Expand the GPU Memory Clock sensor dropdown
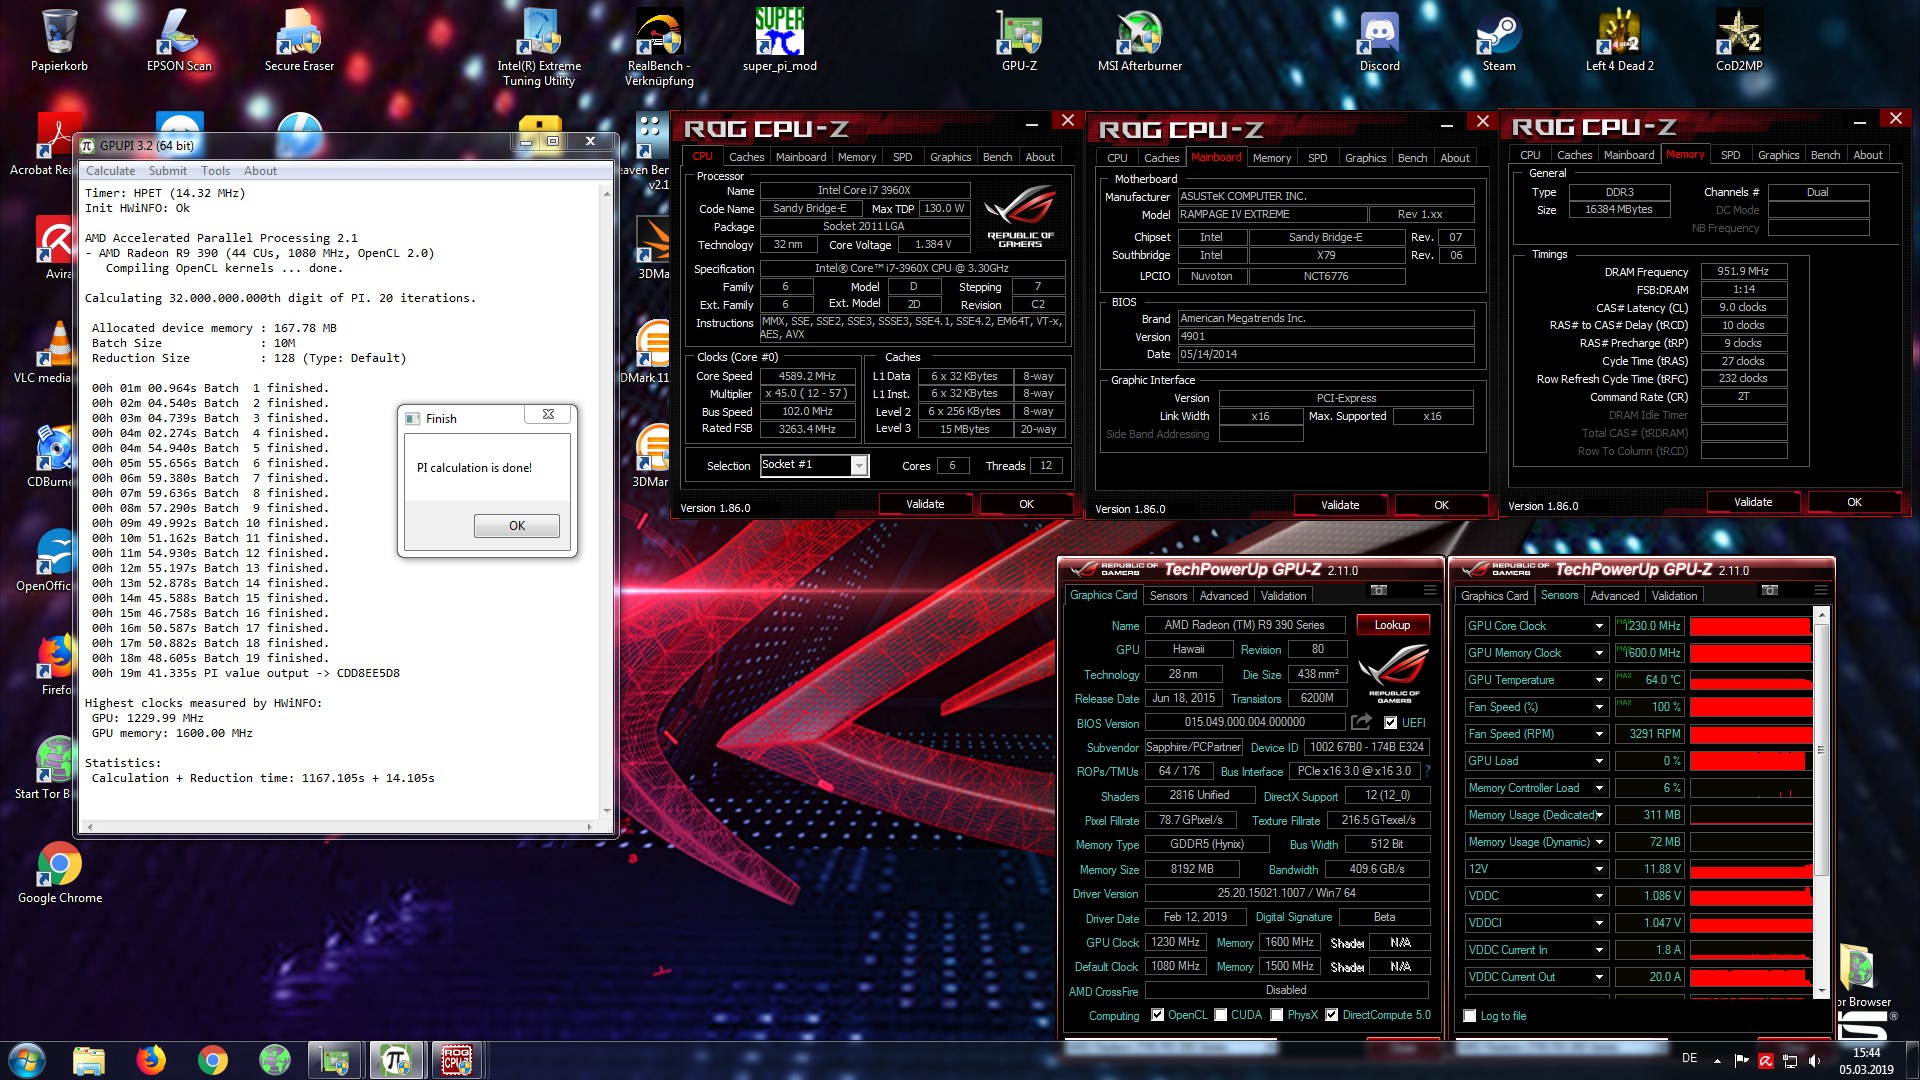The image size is (1920, 1080). coord(1599,653)
